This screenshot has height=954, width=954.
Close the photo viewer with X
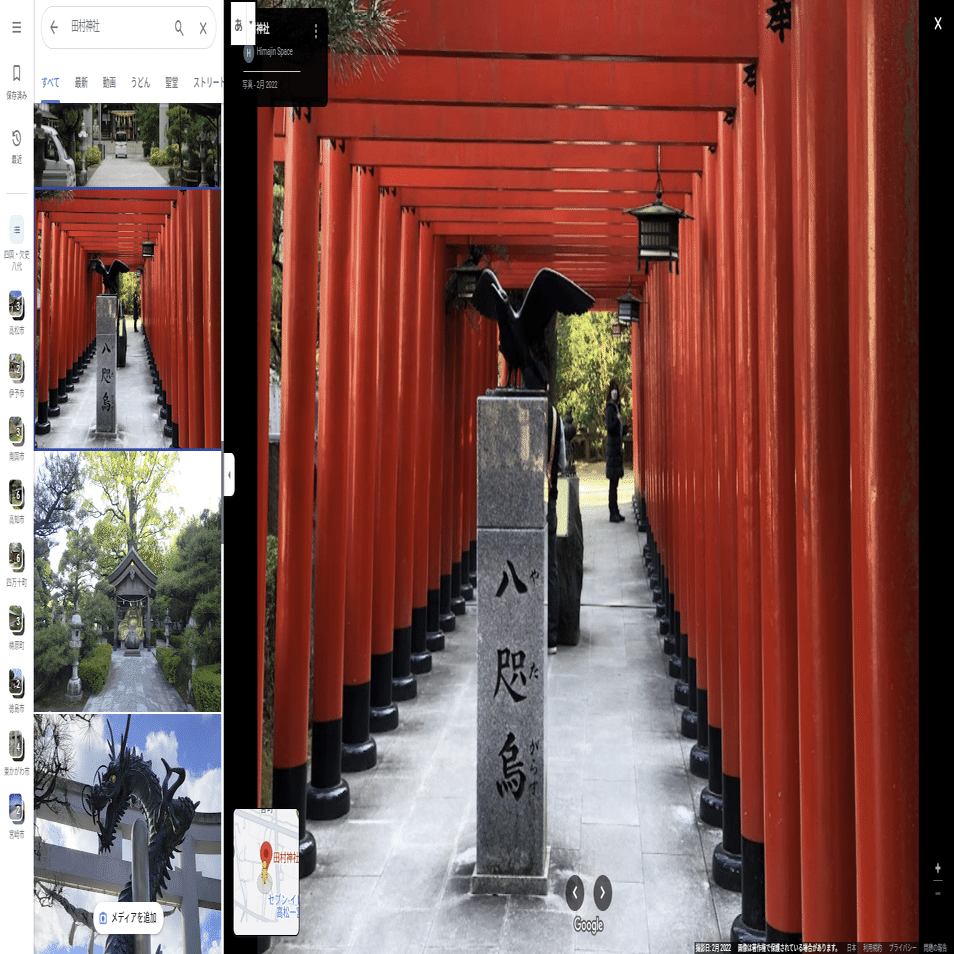tap(938, 24)
